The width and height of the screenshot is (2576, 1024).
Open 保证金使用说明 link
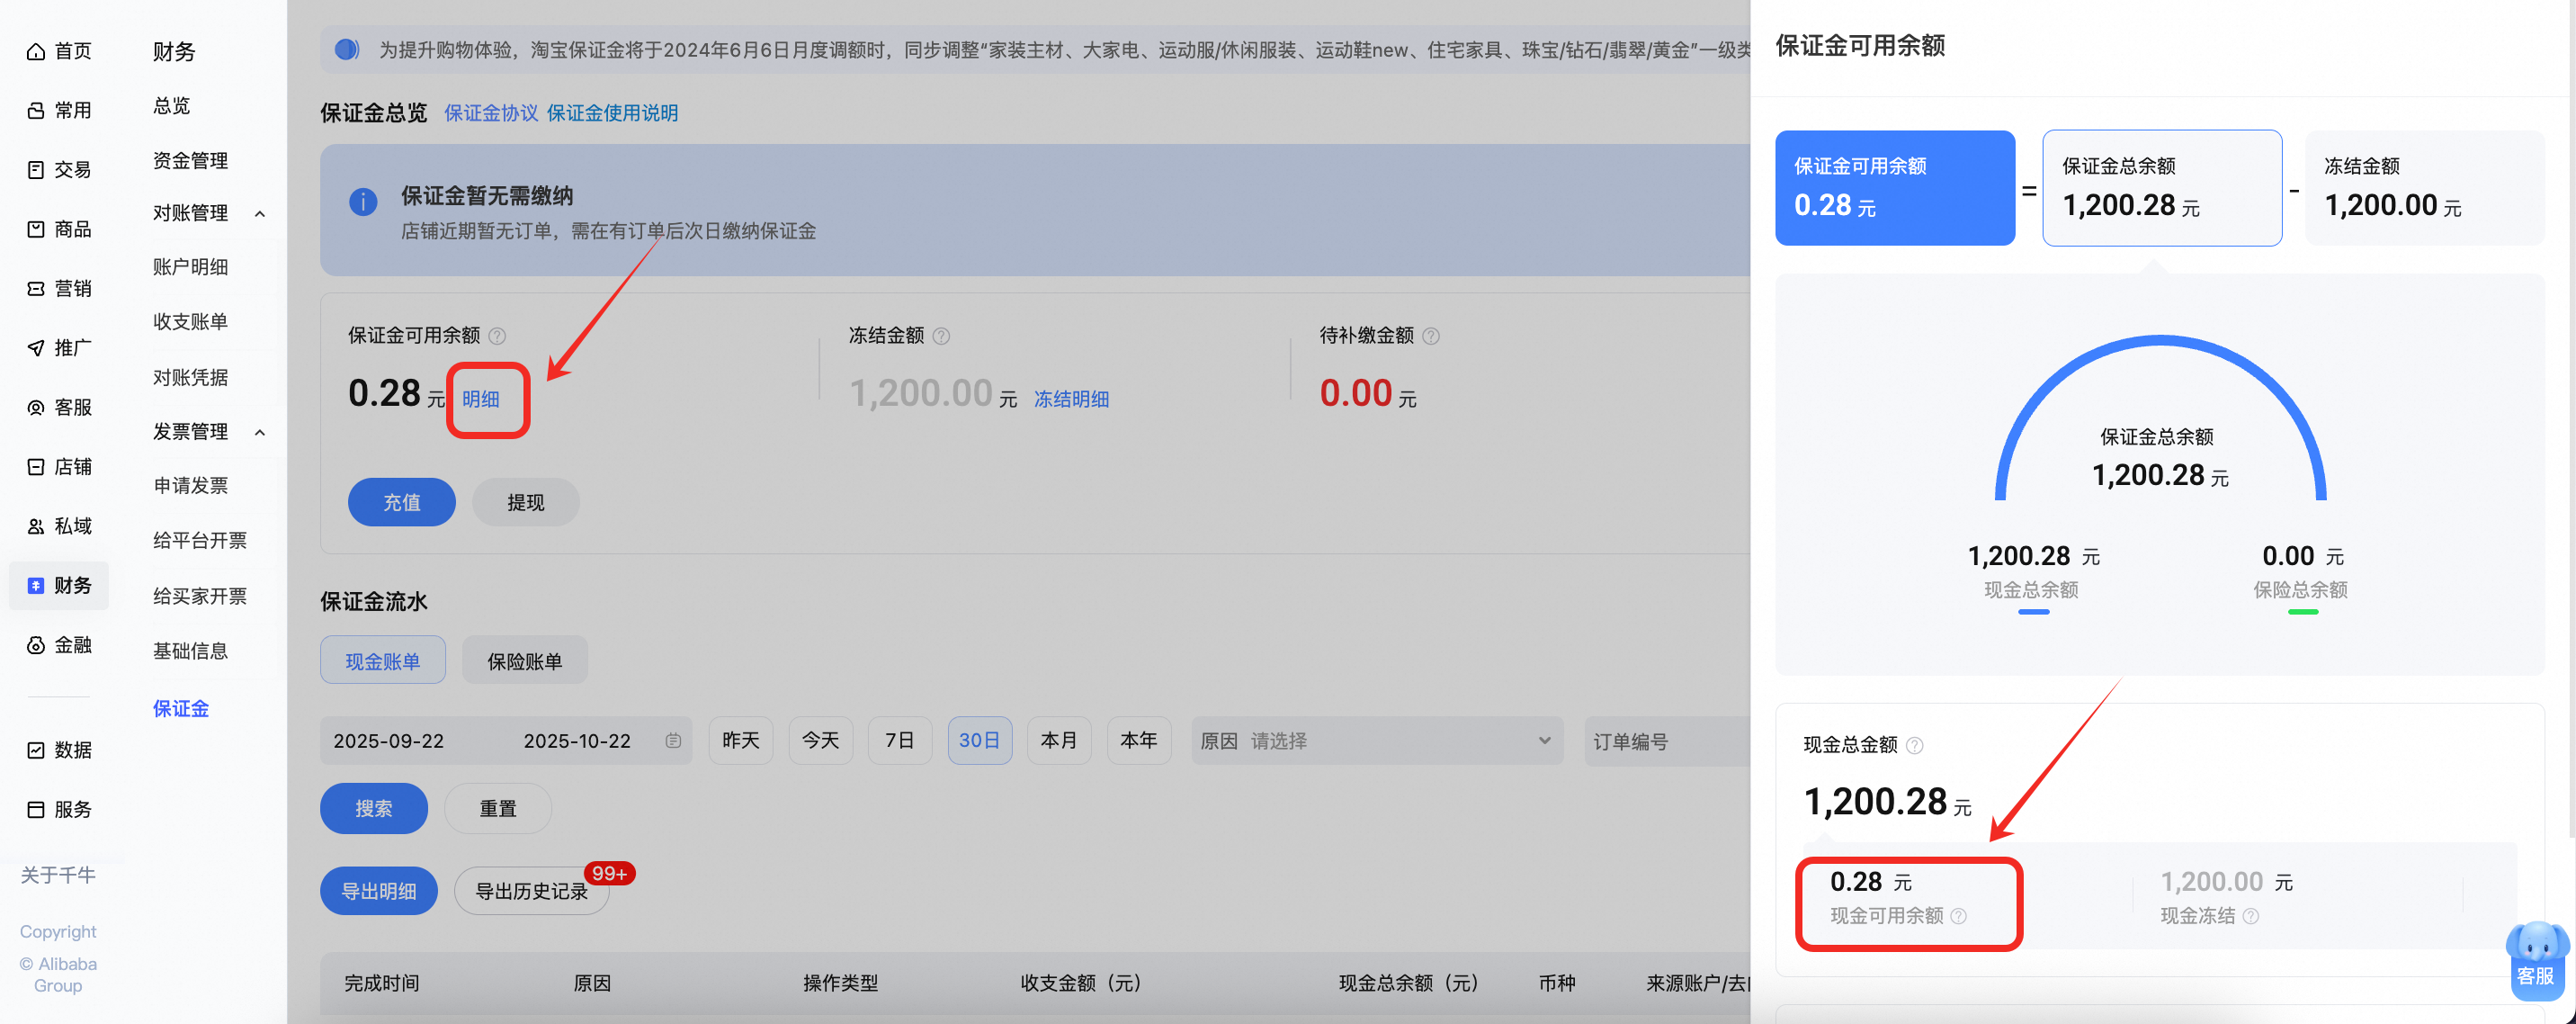pyautogui.click(x=612, y=113)
